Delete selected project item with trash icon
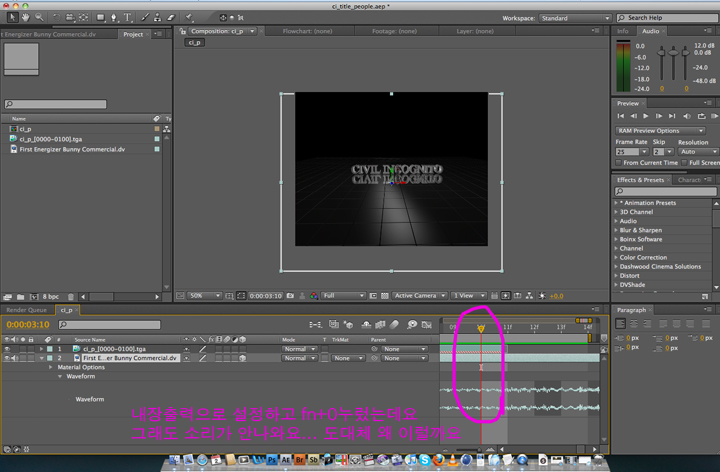Image resolution: width=720 pixels, height=472 pixels. click(71, 297)
